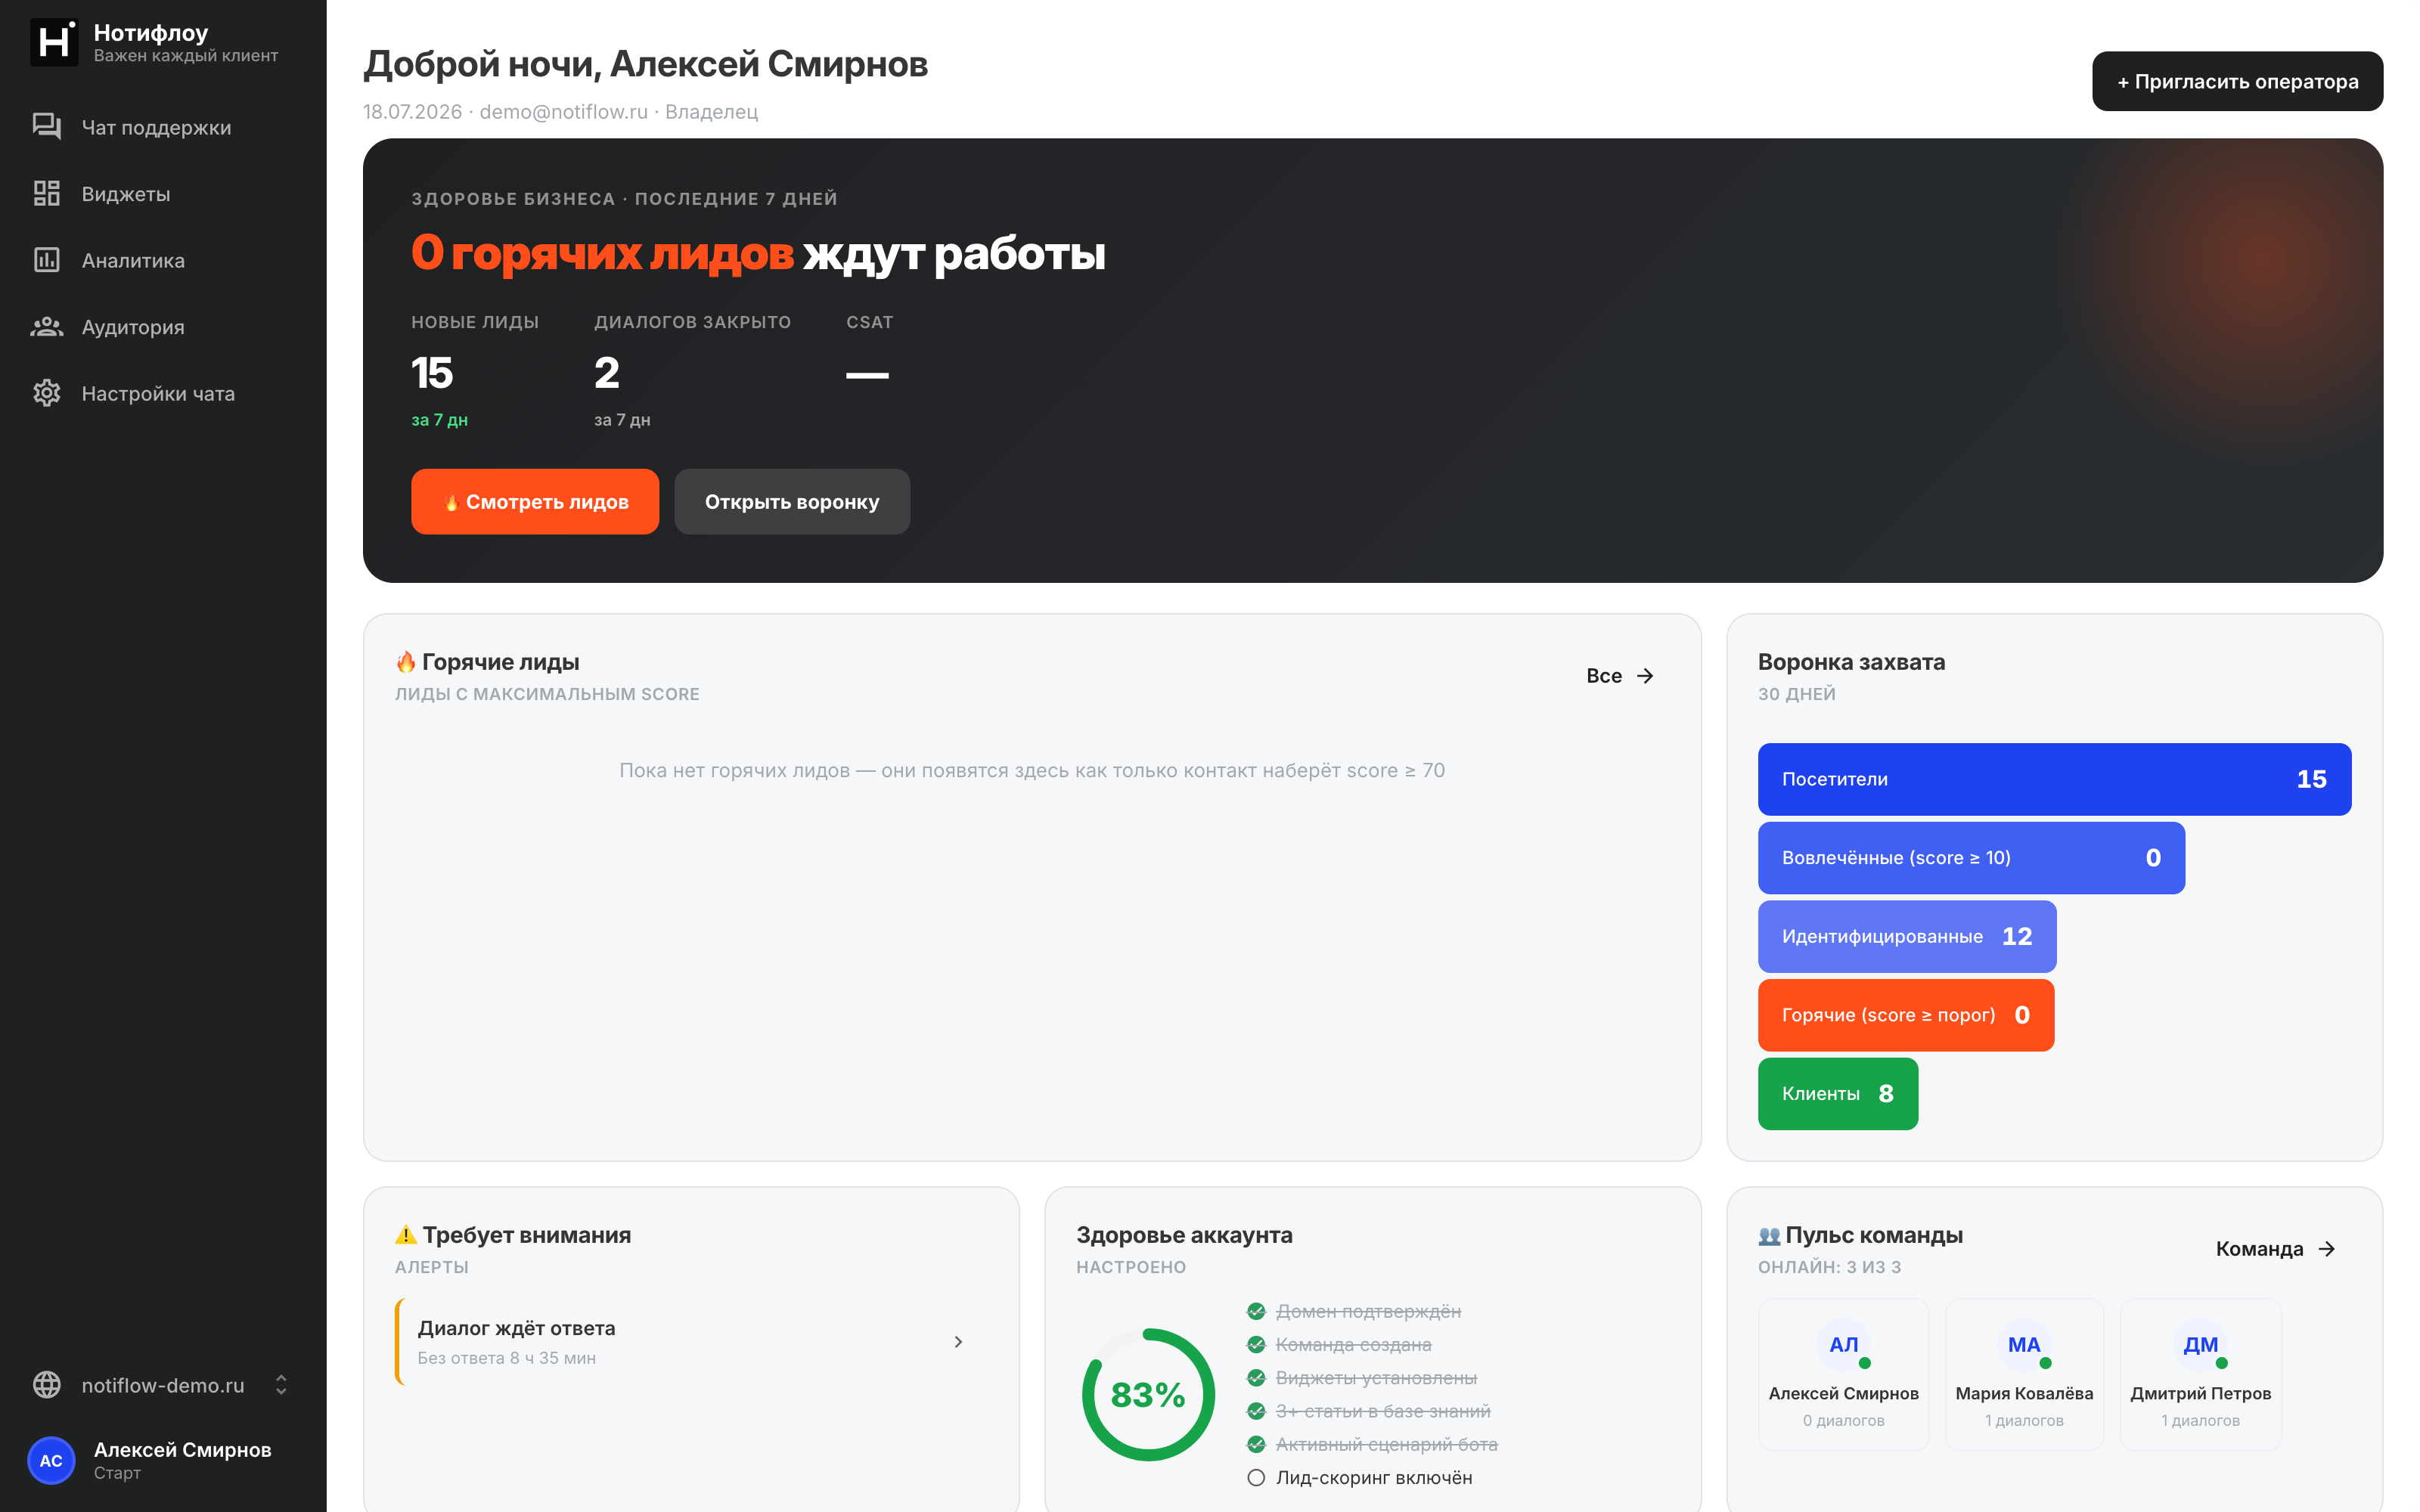Open the Аналитика chart icon

pos(46,260)
